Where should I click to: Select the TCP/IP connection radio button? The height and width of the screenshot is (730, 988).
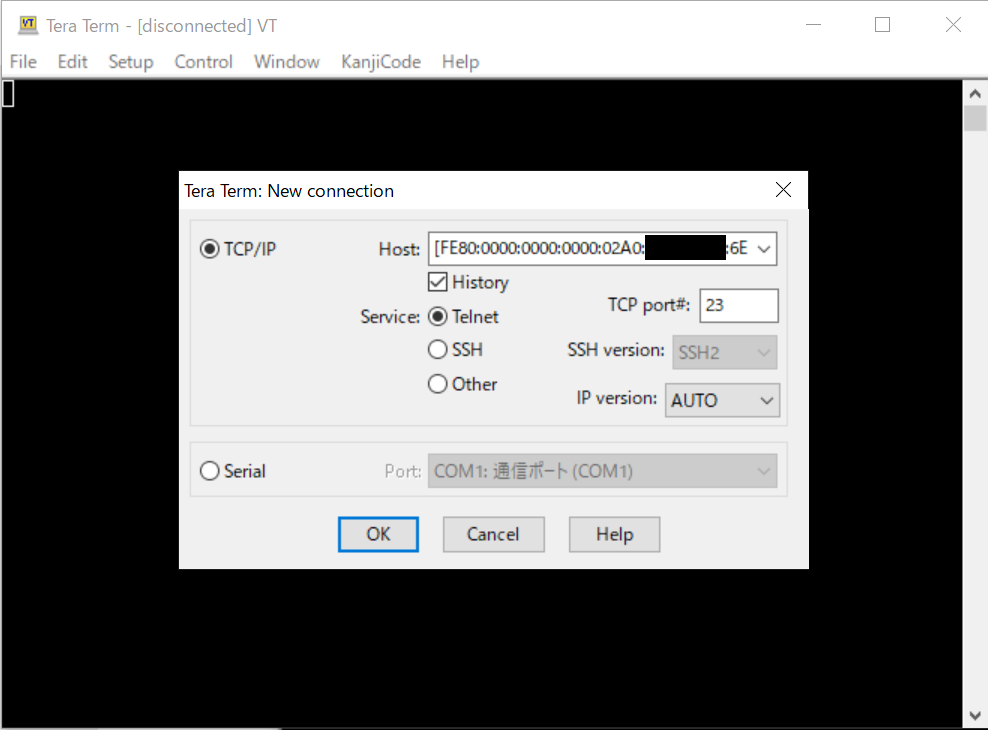(x=210, y=249)
